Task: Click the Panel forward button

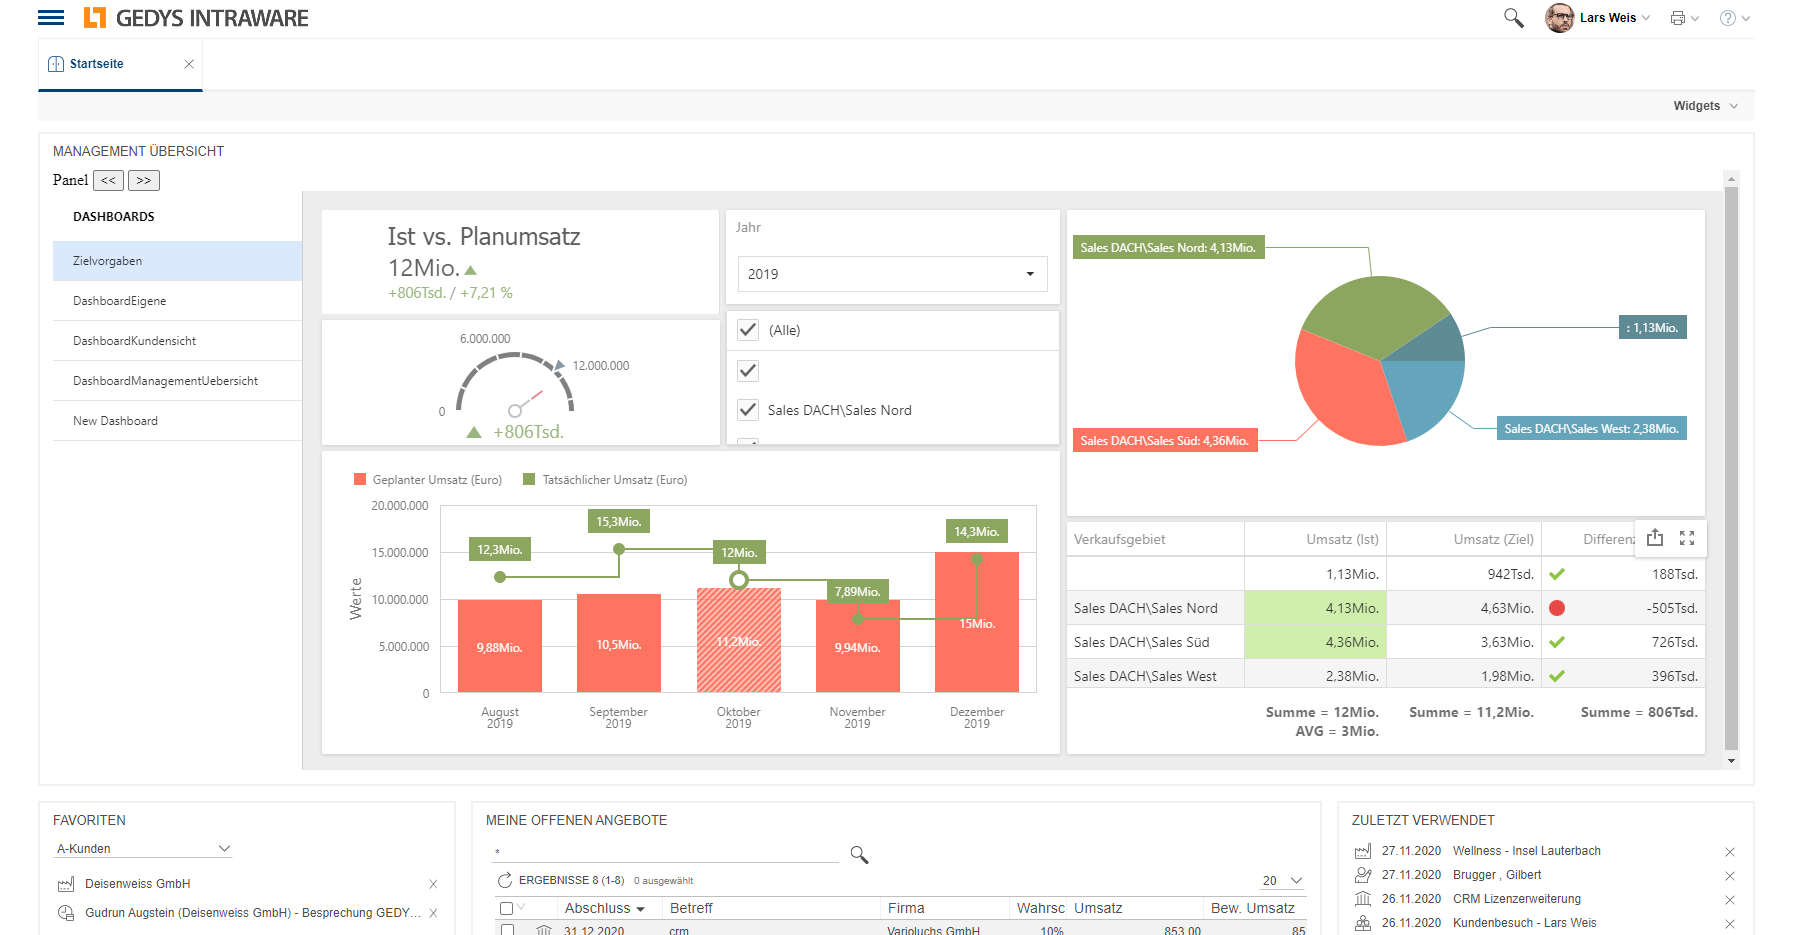Action: pyautogui.click(x=143, y=180)
